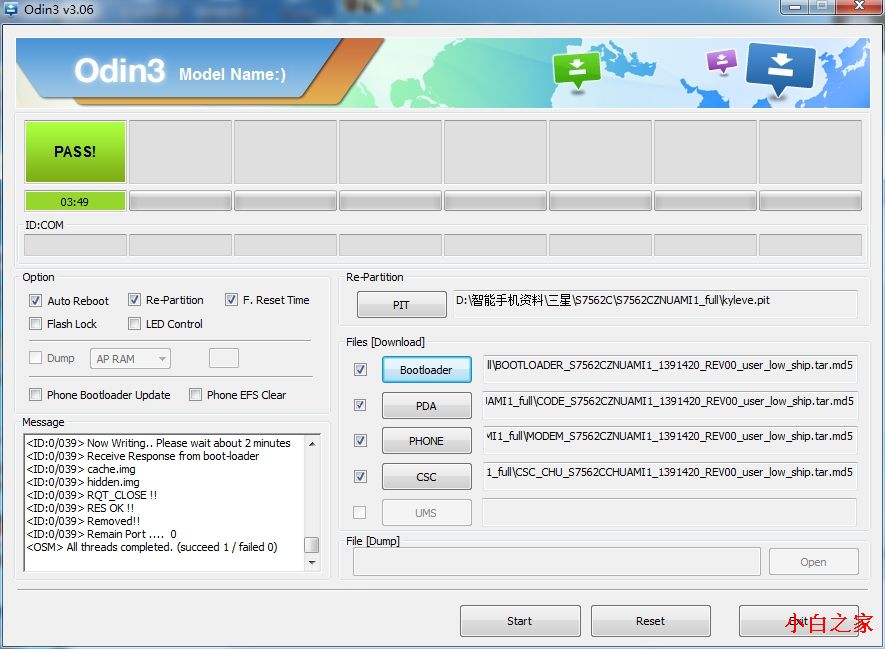Uncheck the PHONE file checkbox
This screenshot has width=885, height=649.
pos(360,440)
